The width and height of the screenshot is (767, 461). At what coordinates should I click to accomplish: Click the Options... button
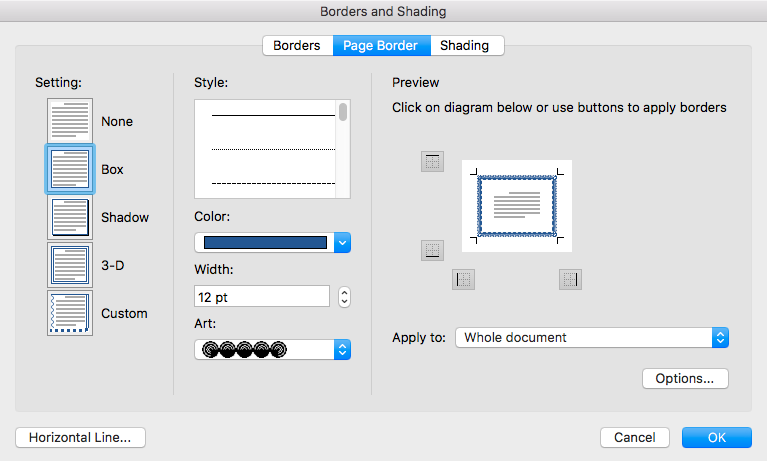[x=685, y=378]
